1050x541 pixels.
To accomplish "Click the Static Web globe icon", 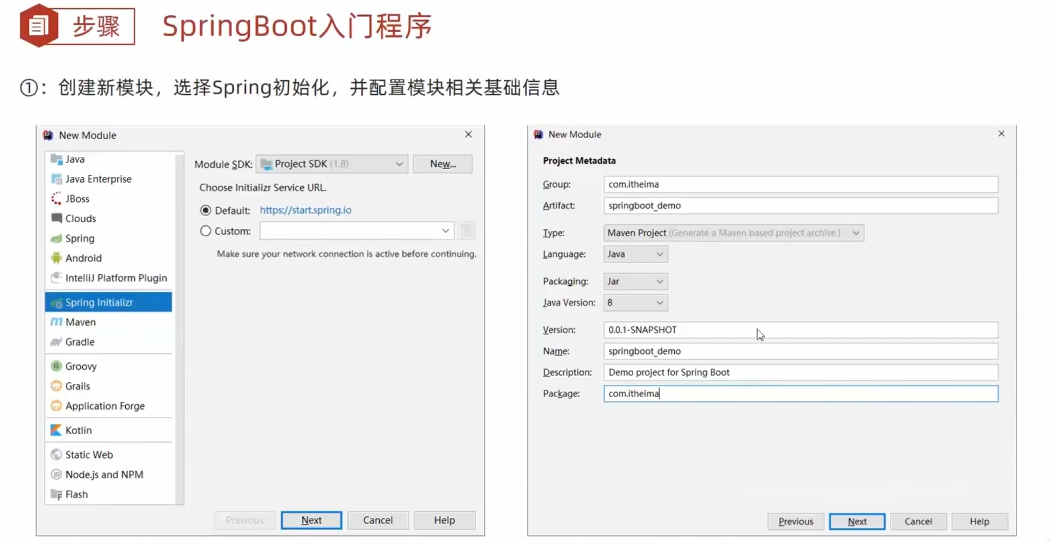I will pyautogui.click(x=56, y=455).
